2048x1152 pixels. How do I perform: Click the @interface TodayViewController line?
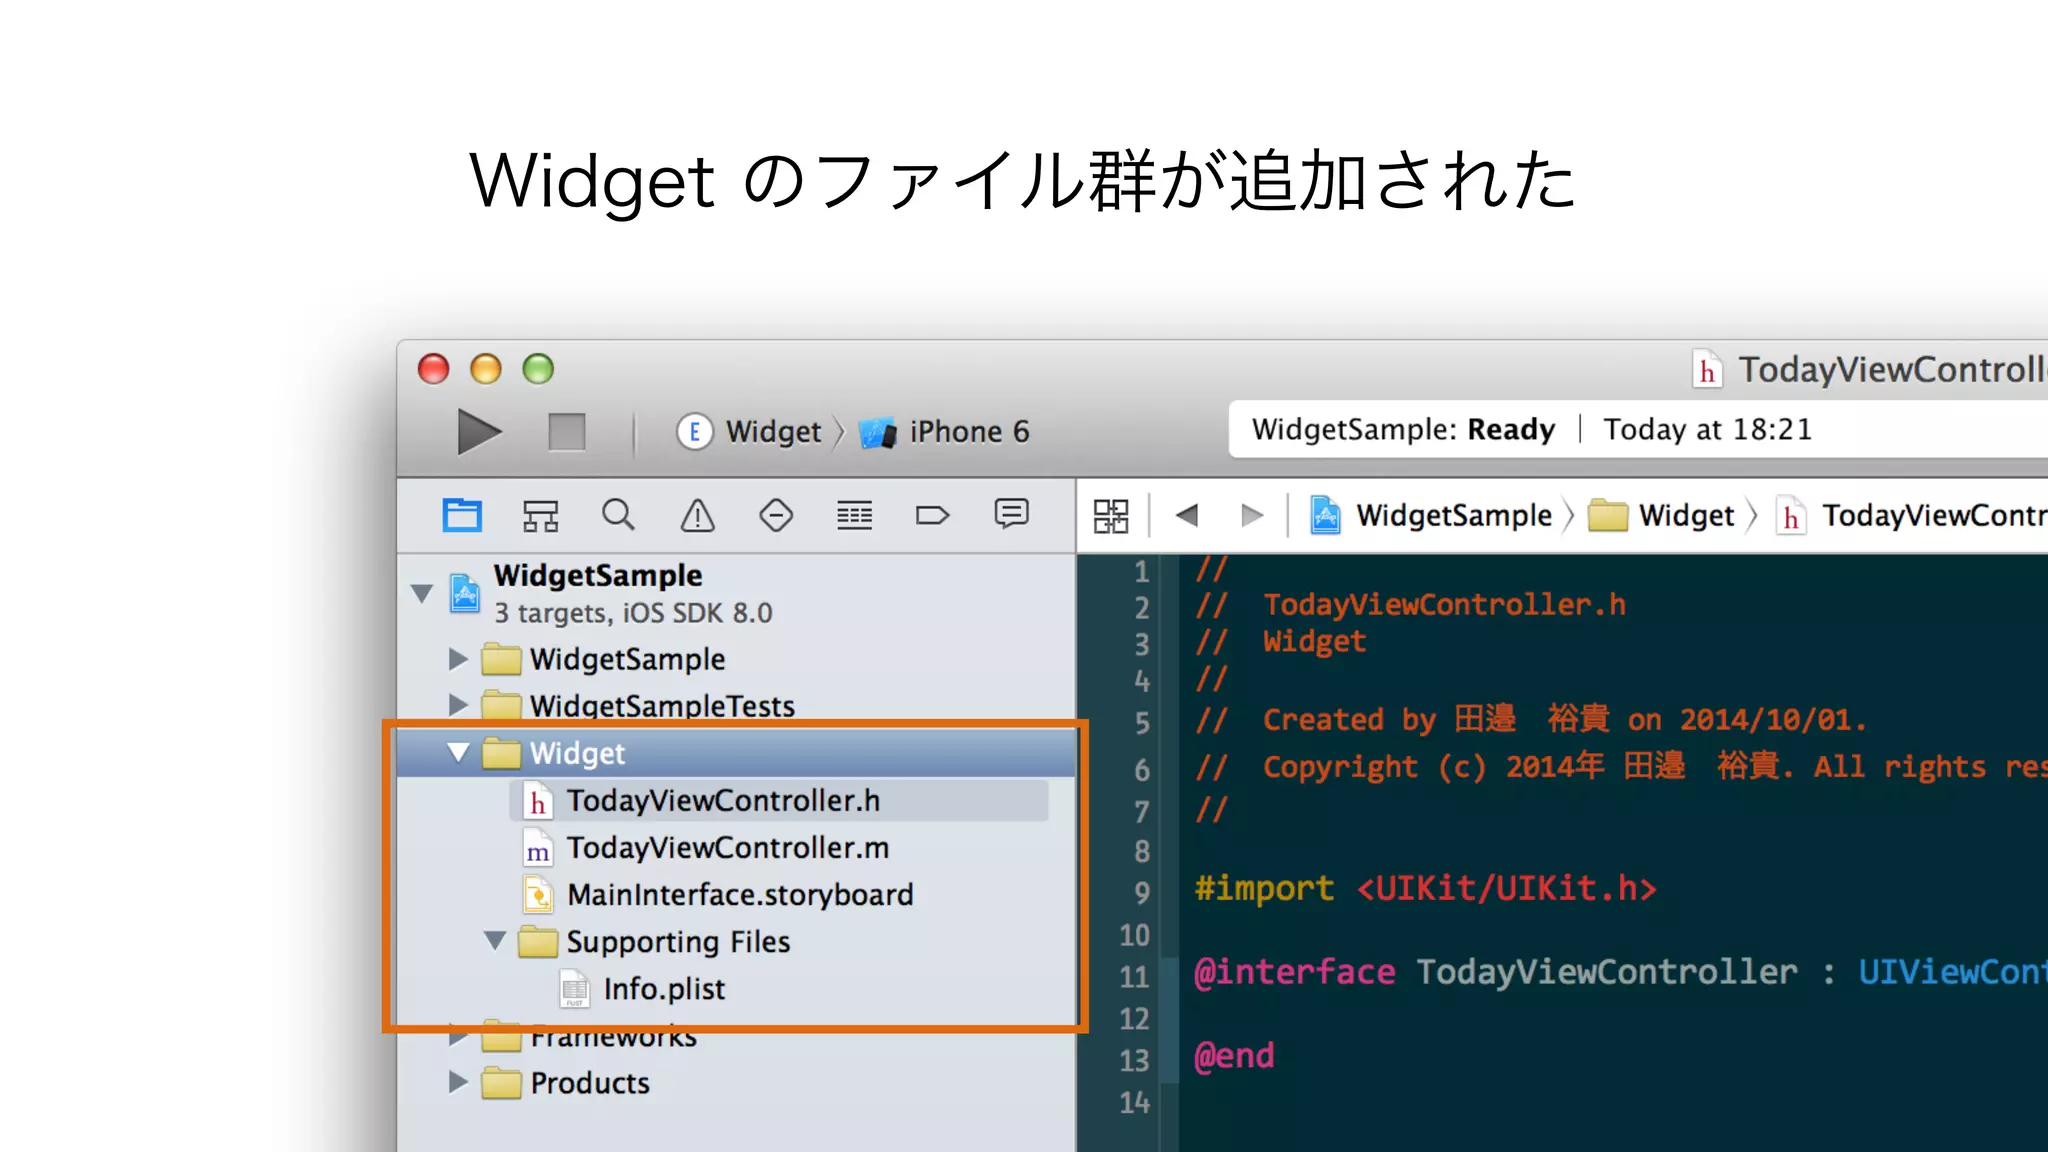pyautogui.click(x=1620, y=972)
